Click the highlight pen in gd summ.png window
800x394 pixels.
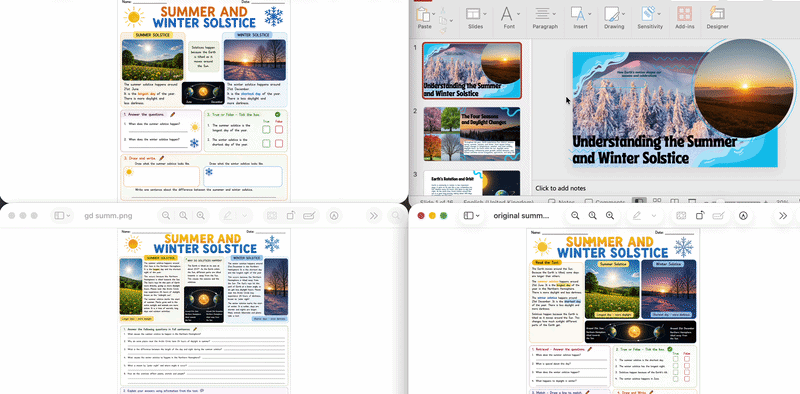228,216
